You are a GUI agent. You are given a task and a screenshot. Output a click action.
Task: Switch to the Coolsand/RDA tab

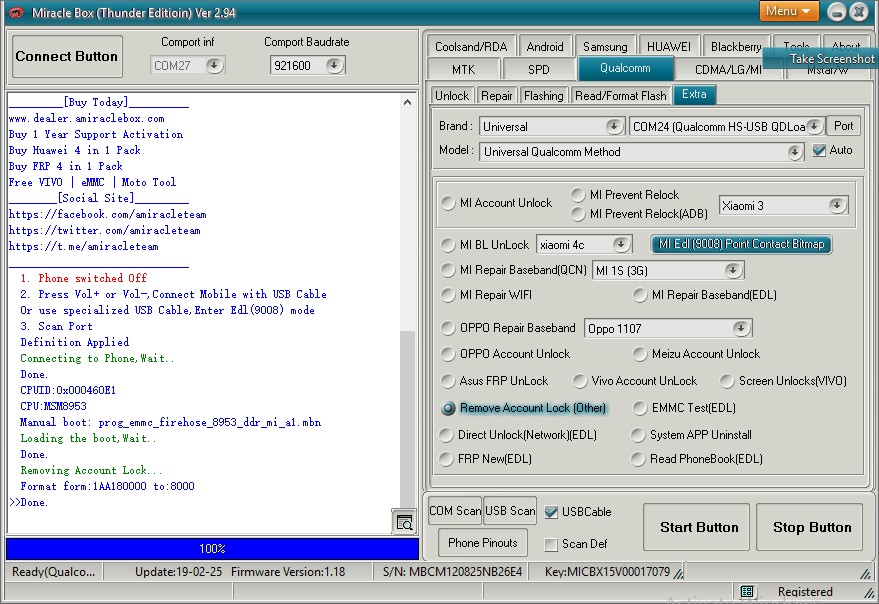471,47
